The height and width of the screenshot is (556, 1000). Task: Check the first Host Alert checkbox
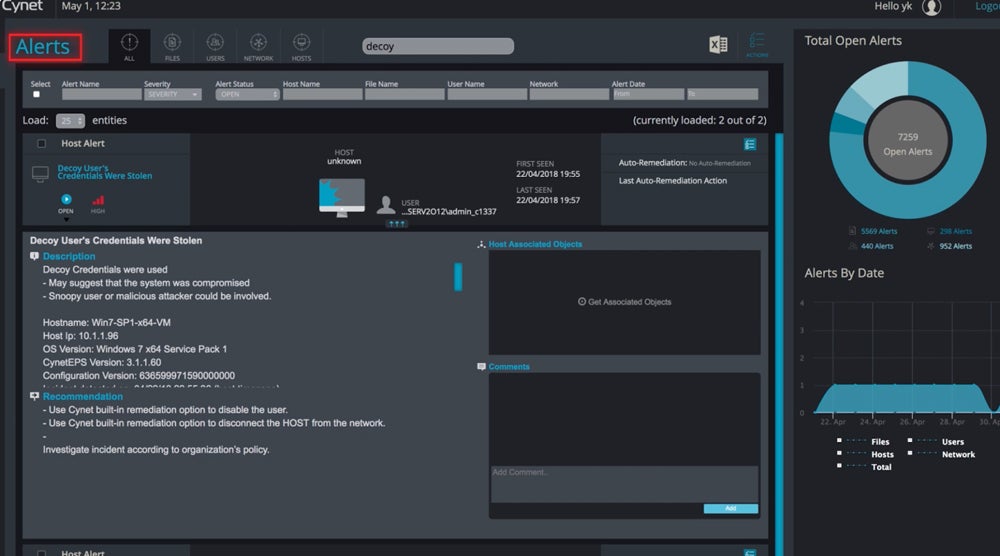point(41,144)
